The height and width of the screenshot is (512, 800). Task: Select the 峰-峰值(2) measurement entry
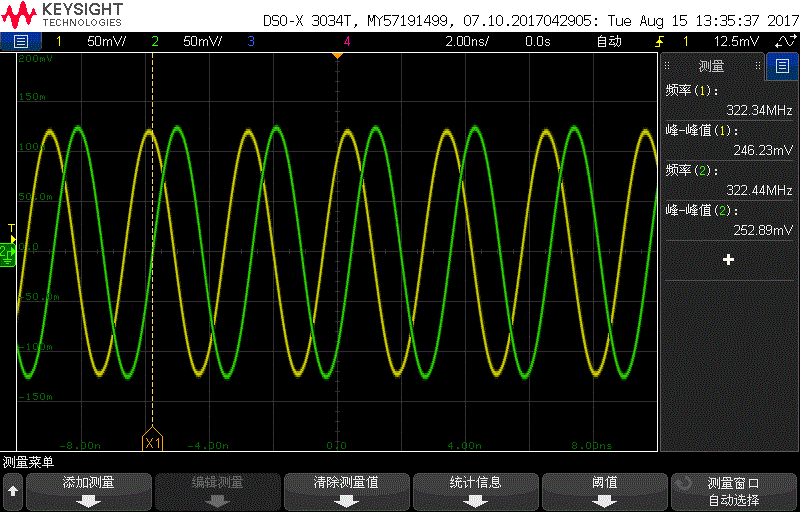pyautogui.click(x=729, y=220)
